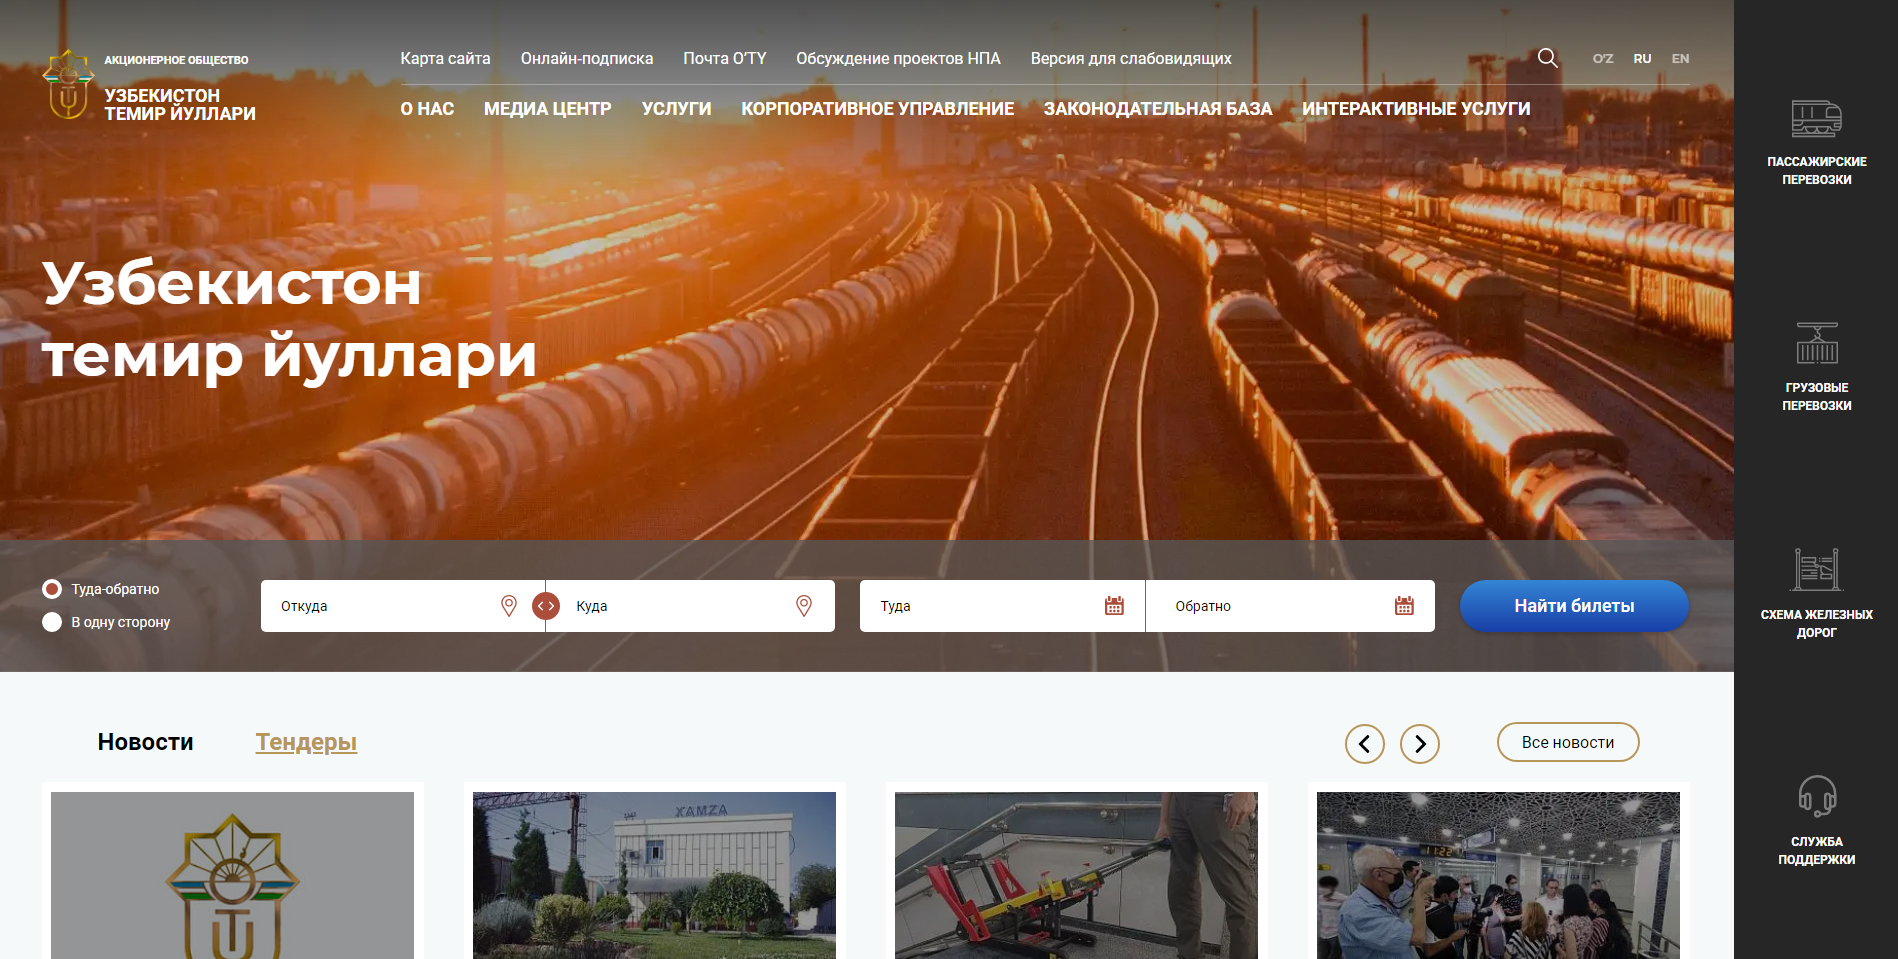Viewport: 1898px width, 959px height.
Task: Go to next news with right arrow
Action: coord(1420,744)
